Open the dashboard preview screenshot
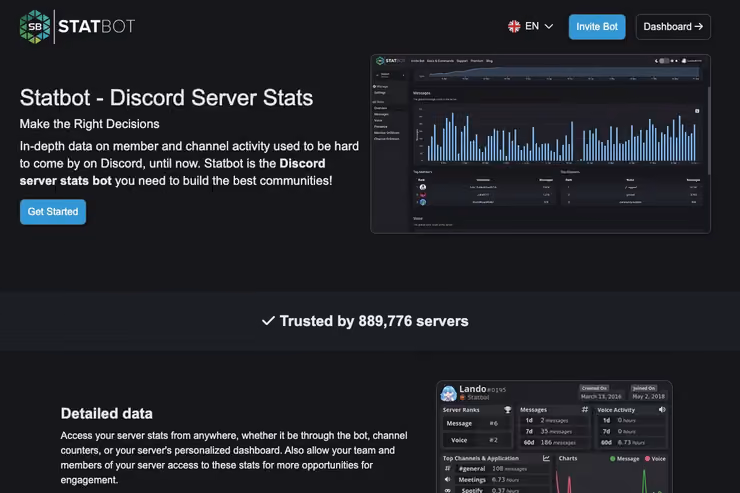Viewport: 740px width, 493px height. (x=540, y=144)
